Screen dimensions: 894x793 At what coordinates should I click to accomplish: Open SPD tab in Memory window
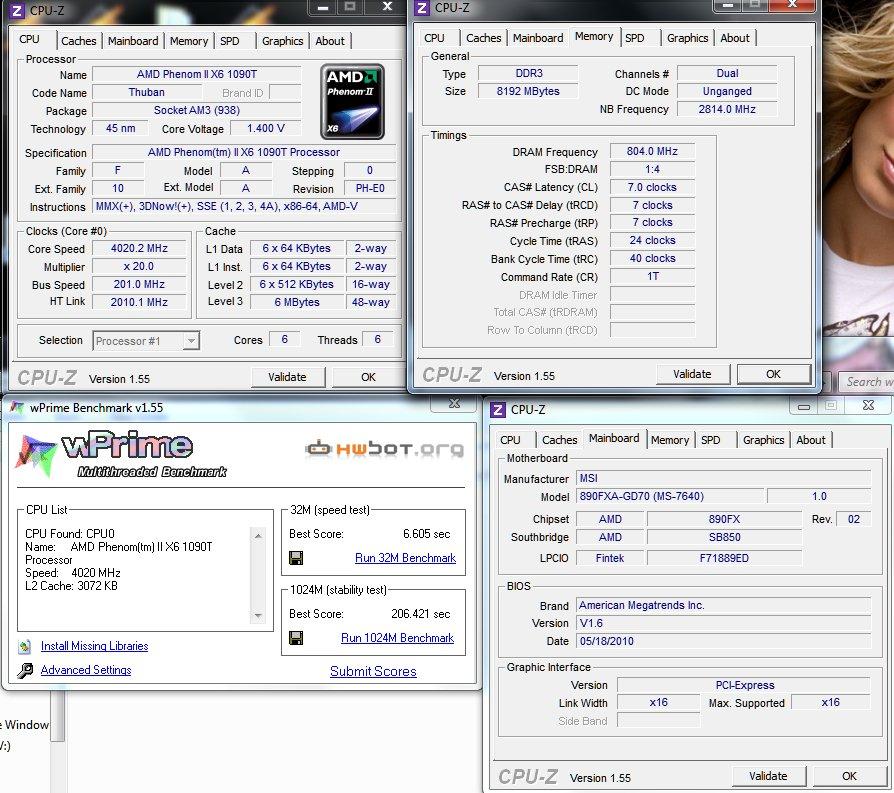click(x=635, y=38)
